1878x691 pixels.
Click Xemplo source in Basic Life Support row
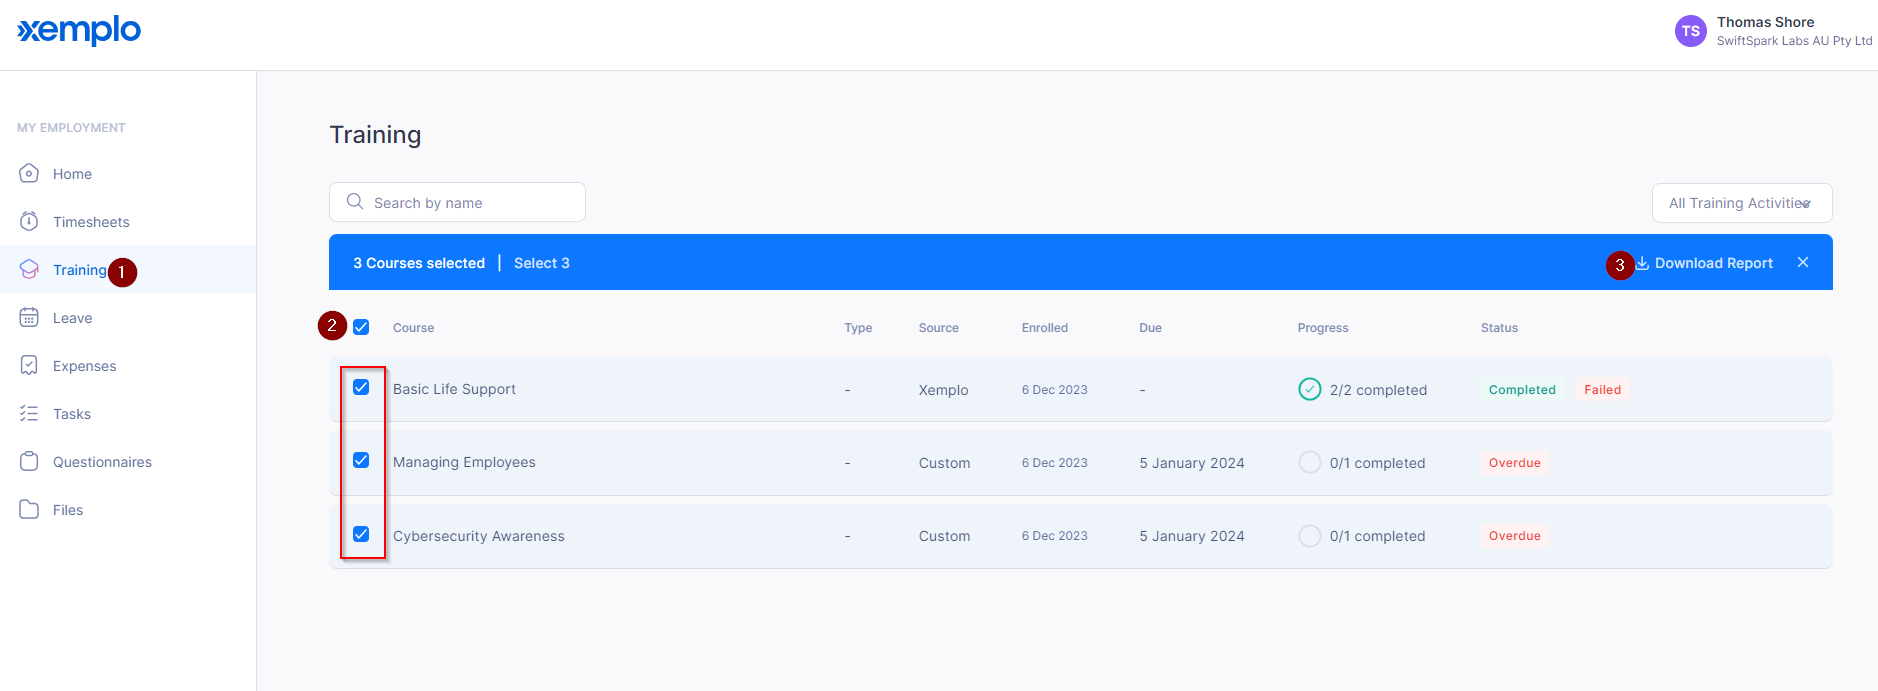[x=943, y=390]
